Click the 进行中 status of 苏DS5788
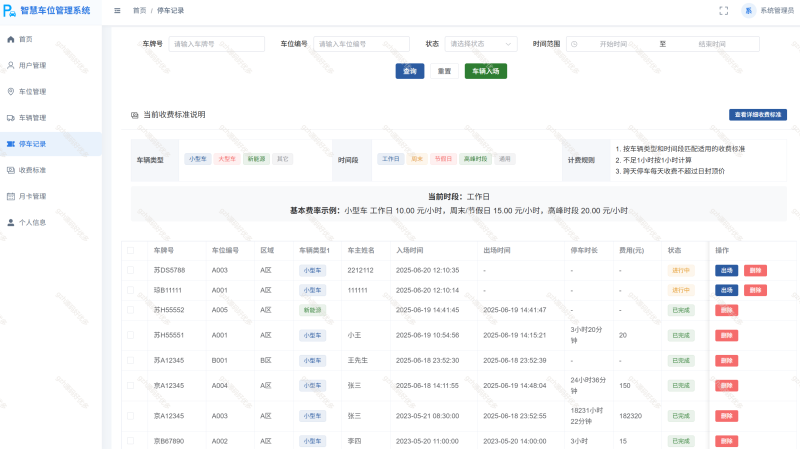800x449 pixels. click(681, 270)
